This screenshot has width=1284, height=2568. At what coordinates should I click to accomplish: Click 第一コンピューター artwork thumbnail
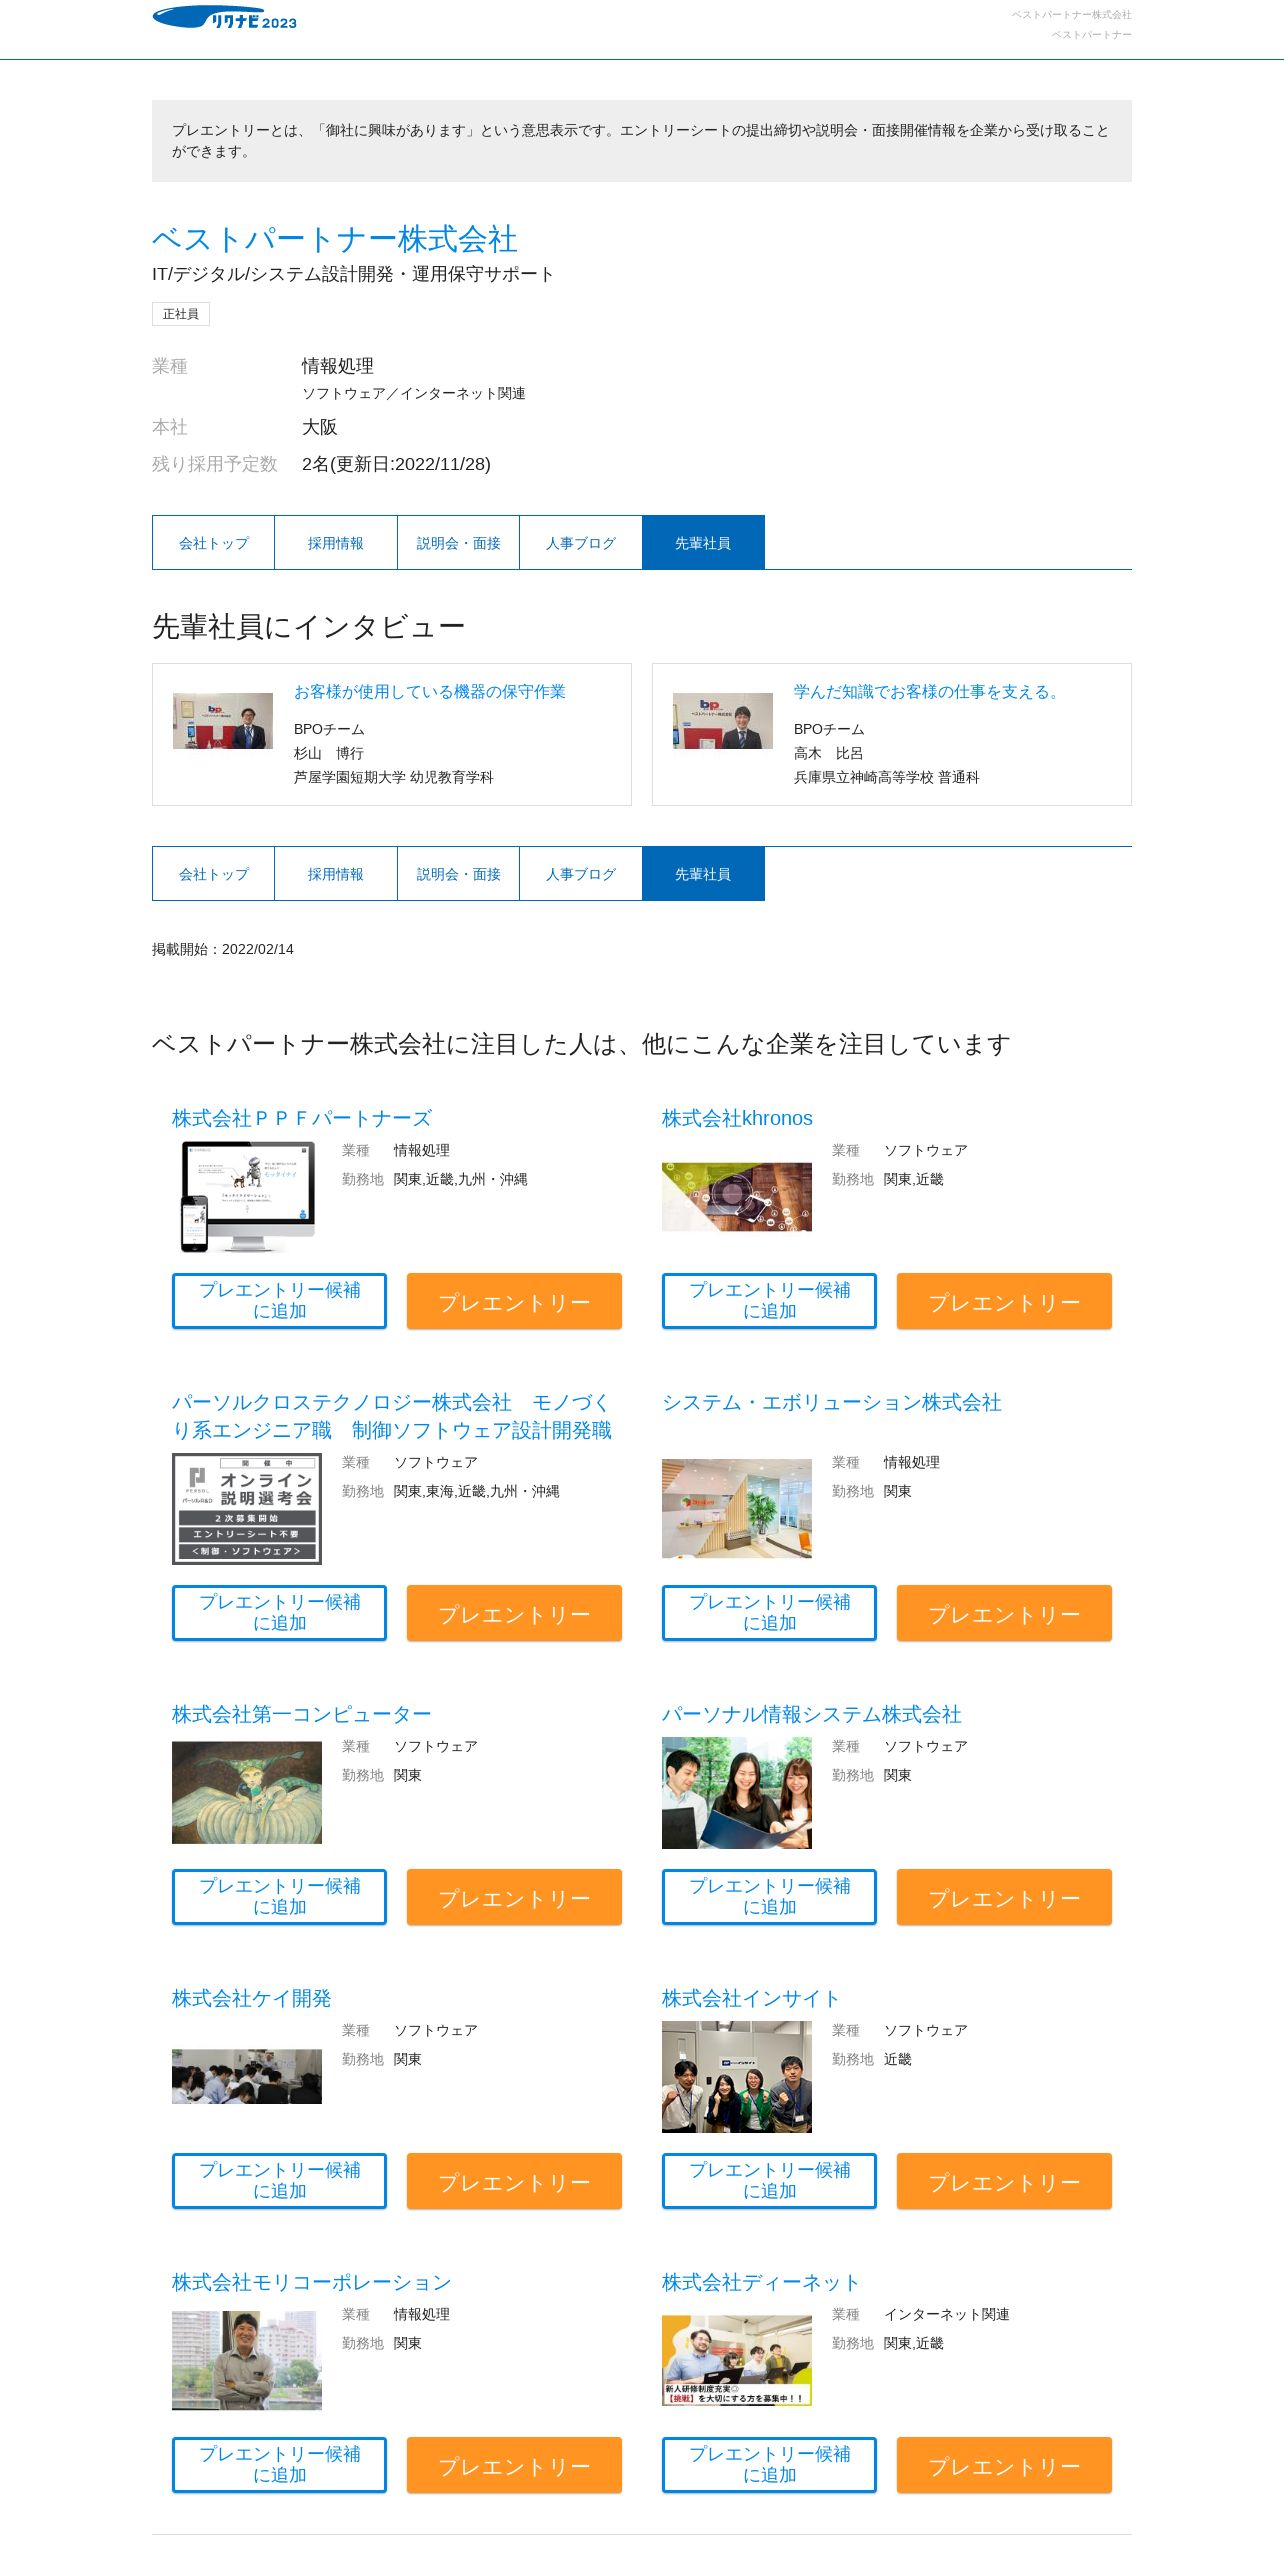coord(247,1793)
